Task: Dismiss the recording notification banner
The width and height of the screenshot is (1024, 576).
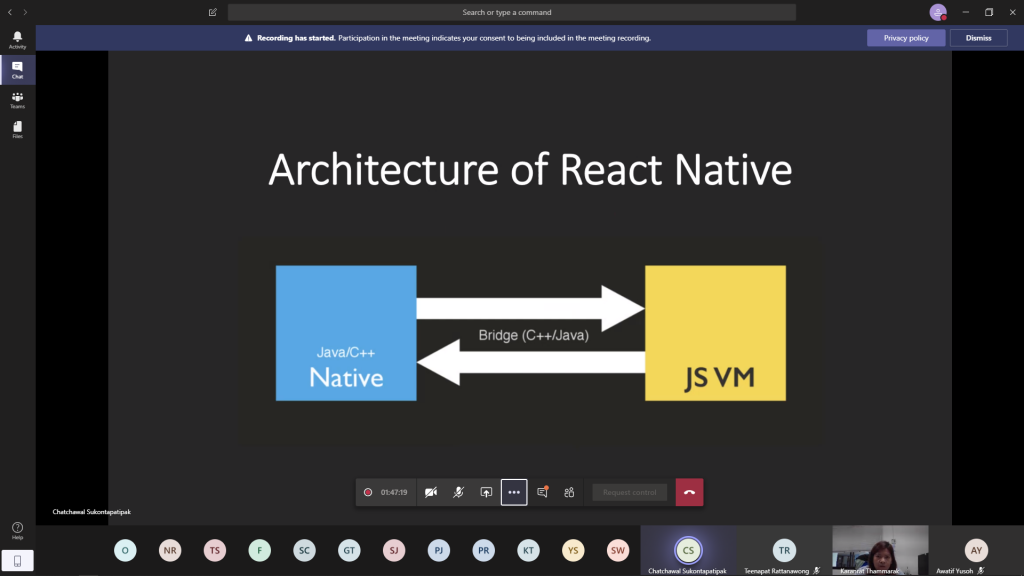Action: click(978, 38)
